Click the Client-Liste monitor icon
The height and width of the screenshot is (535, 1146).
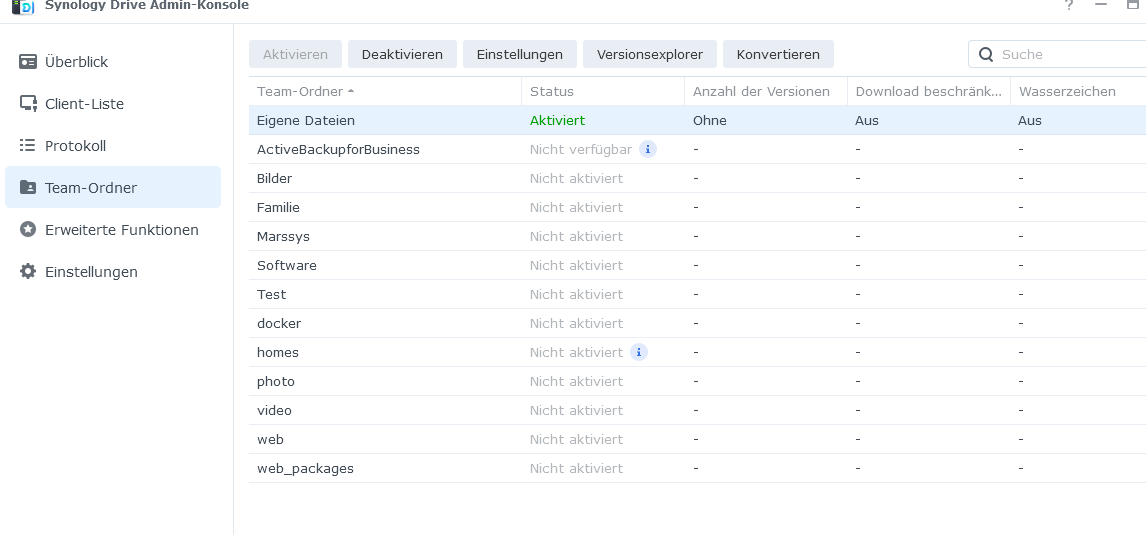point(28,104)
